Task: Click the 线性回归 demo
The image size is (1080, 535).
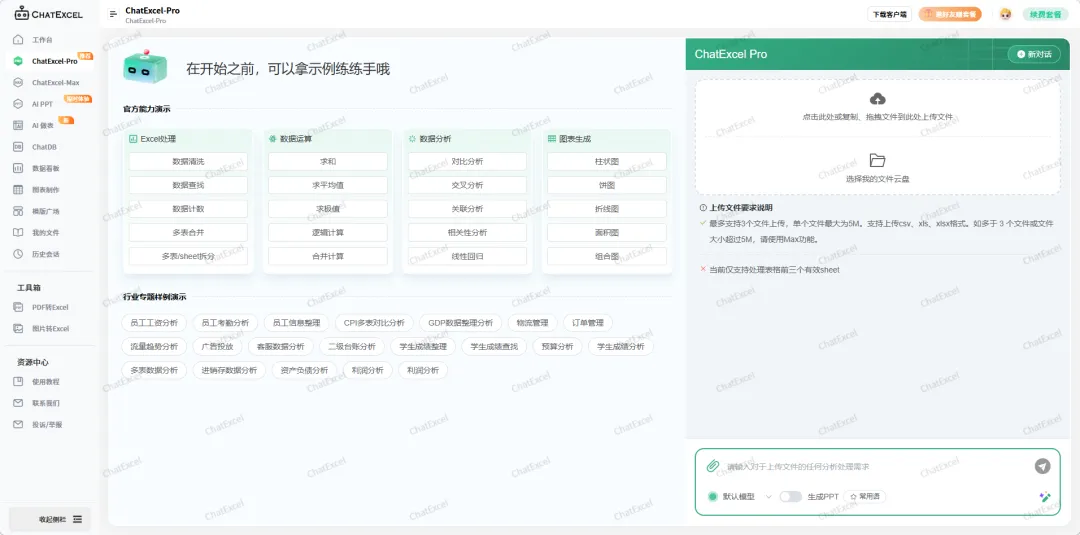Action: 467,256
